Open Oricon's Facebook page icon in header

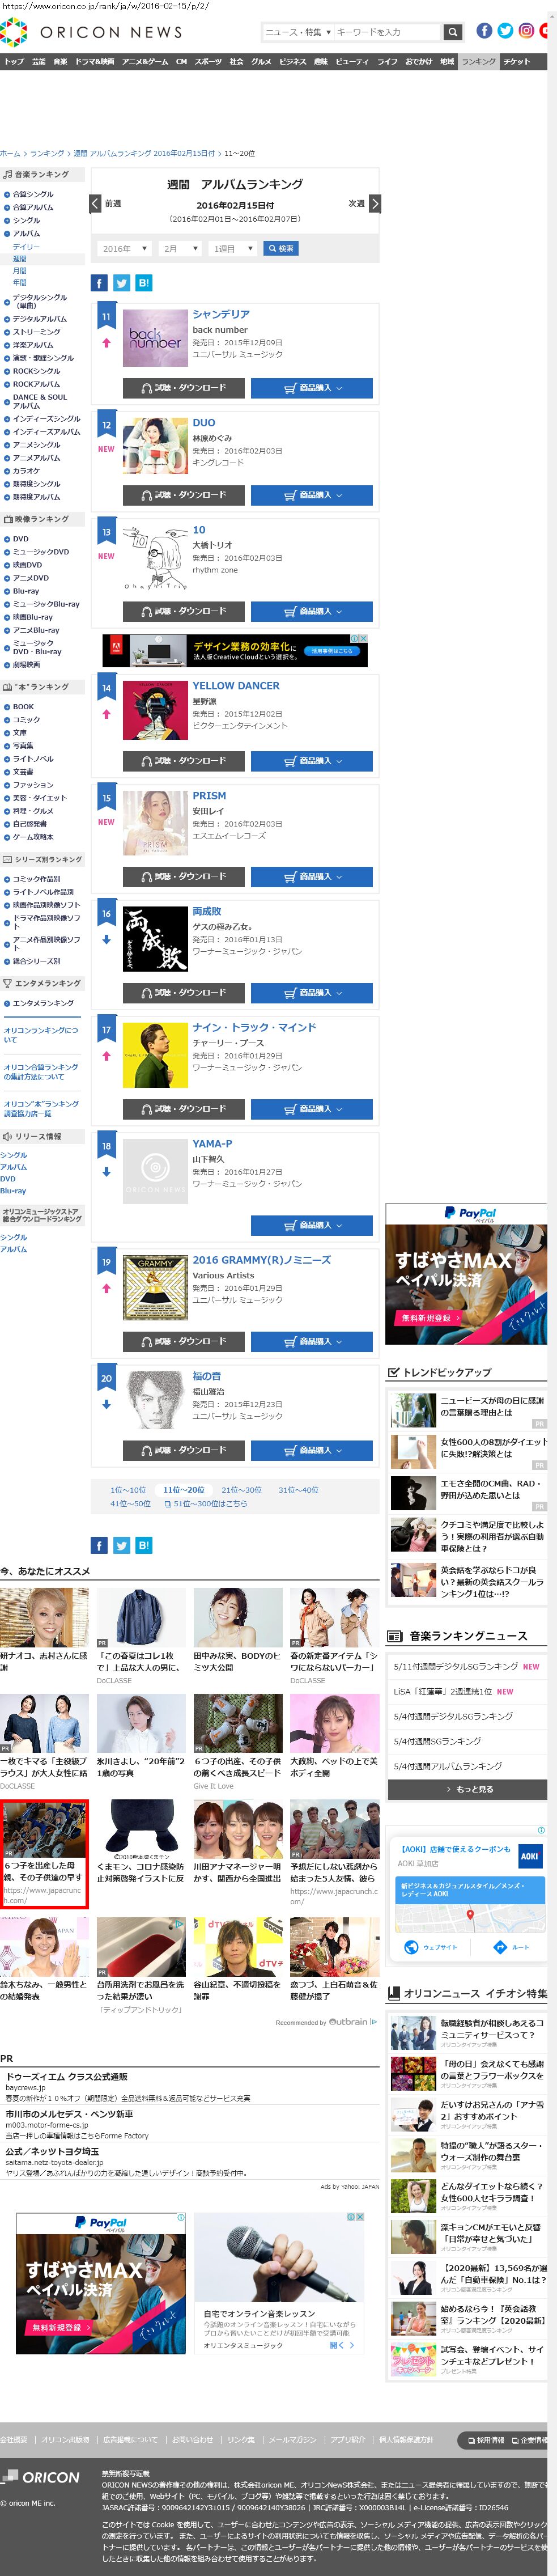pyautogui.click(x=484, y=31)
